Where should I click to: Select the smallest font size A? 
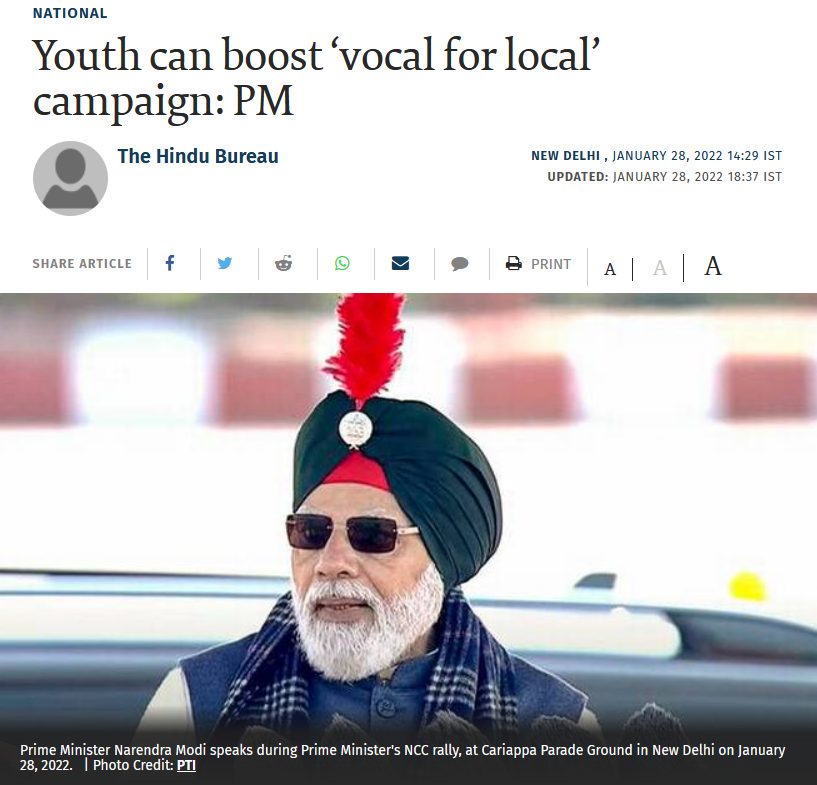point(610,269)
